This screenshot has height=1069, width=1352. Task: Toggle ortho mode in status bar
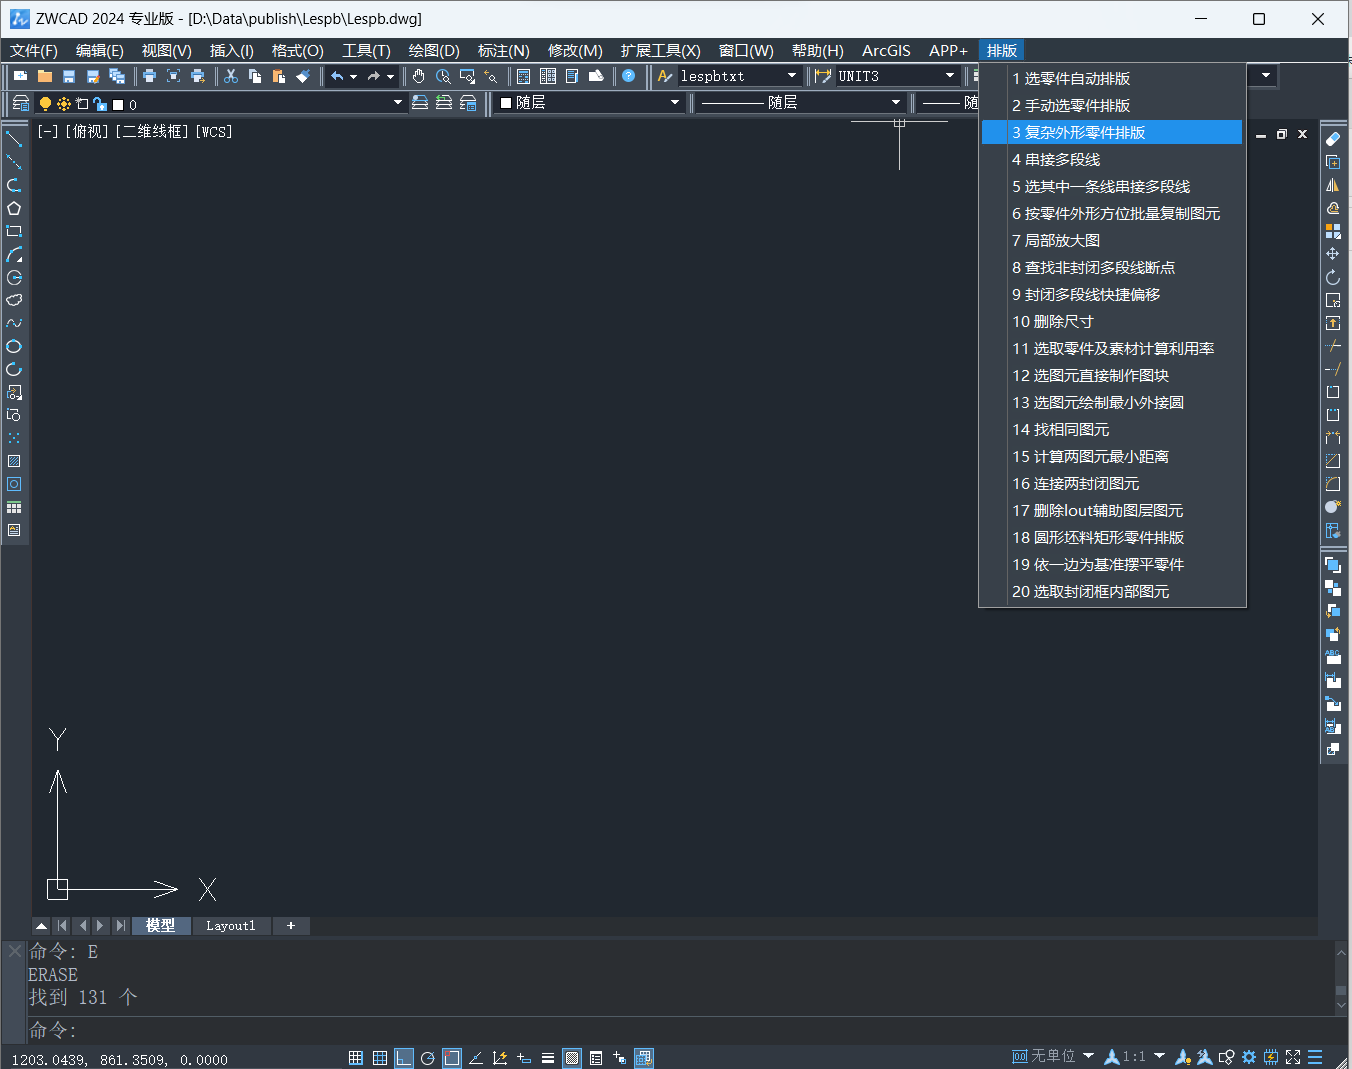point(404,1058)
